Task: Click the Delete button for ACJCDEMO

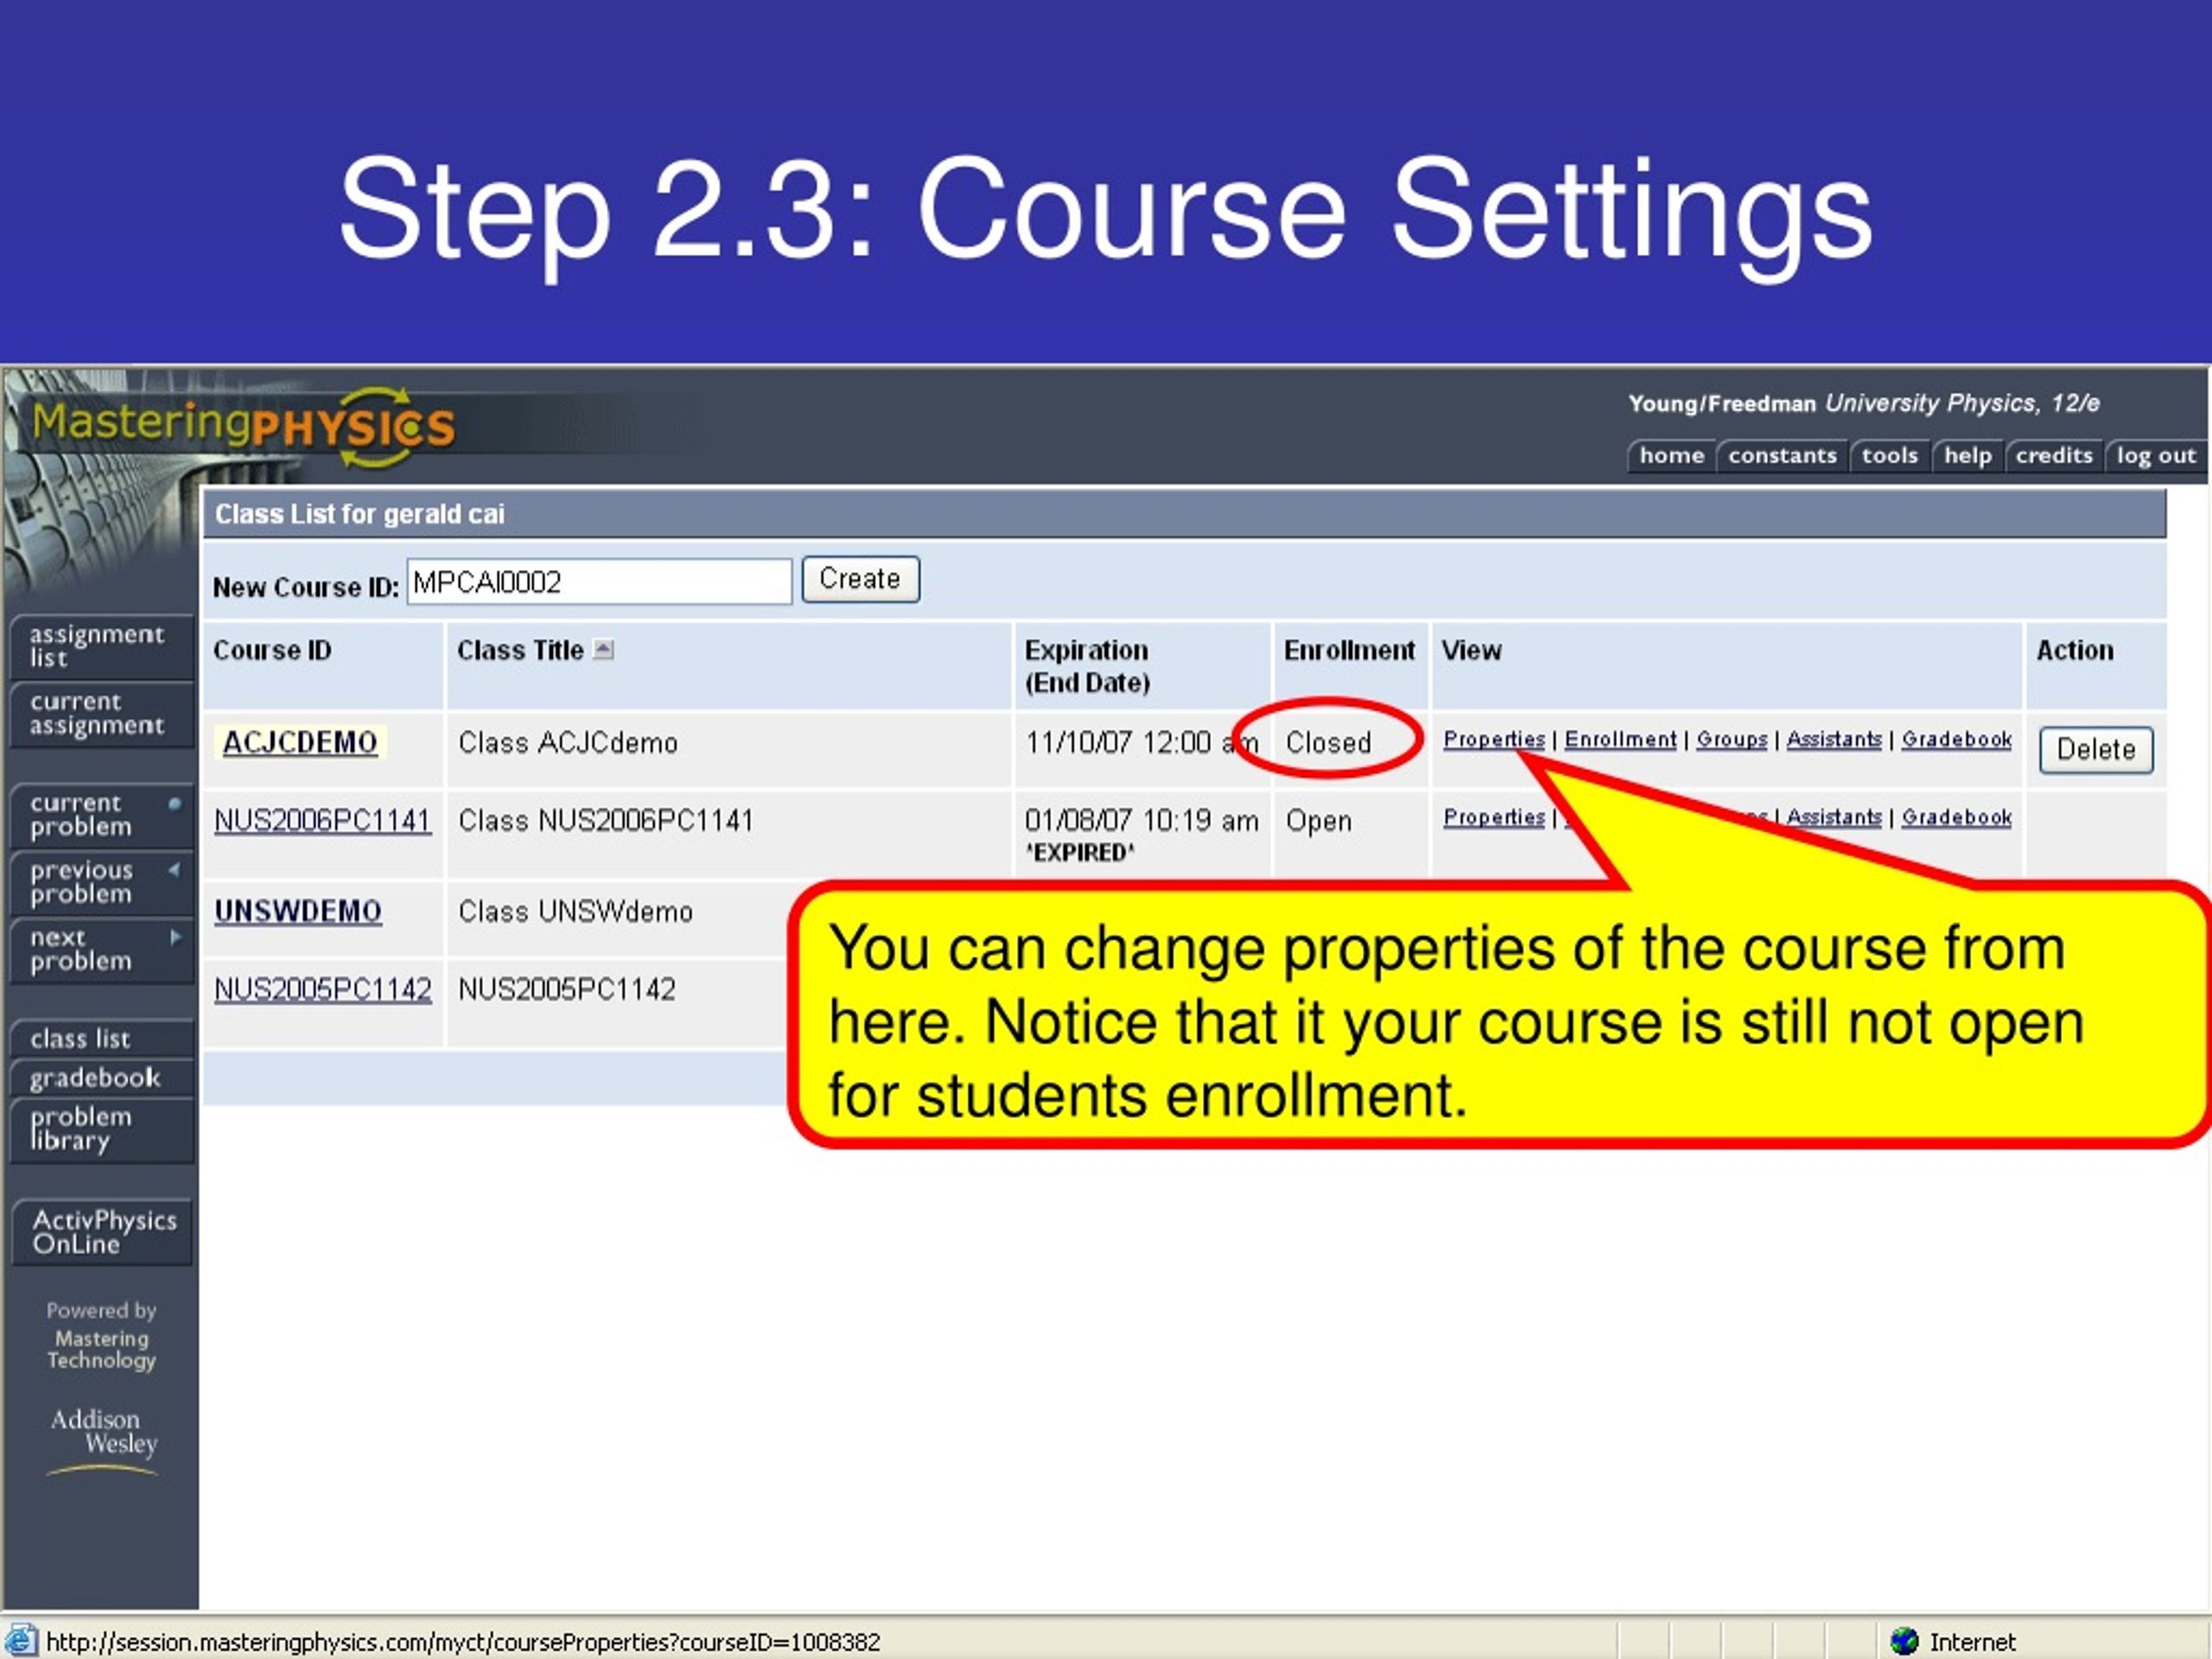Action: tap(2096, 749)
